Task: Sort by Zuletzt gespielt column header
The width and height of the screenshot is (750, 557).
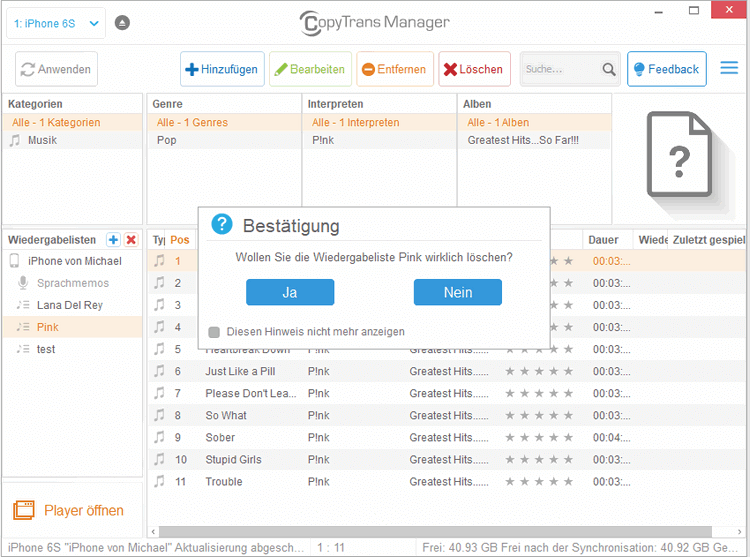Action: point(708,240)
